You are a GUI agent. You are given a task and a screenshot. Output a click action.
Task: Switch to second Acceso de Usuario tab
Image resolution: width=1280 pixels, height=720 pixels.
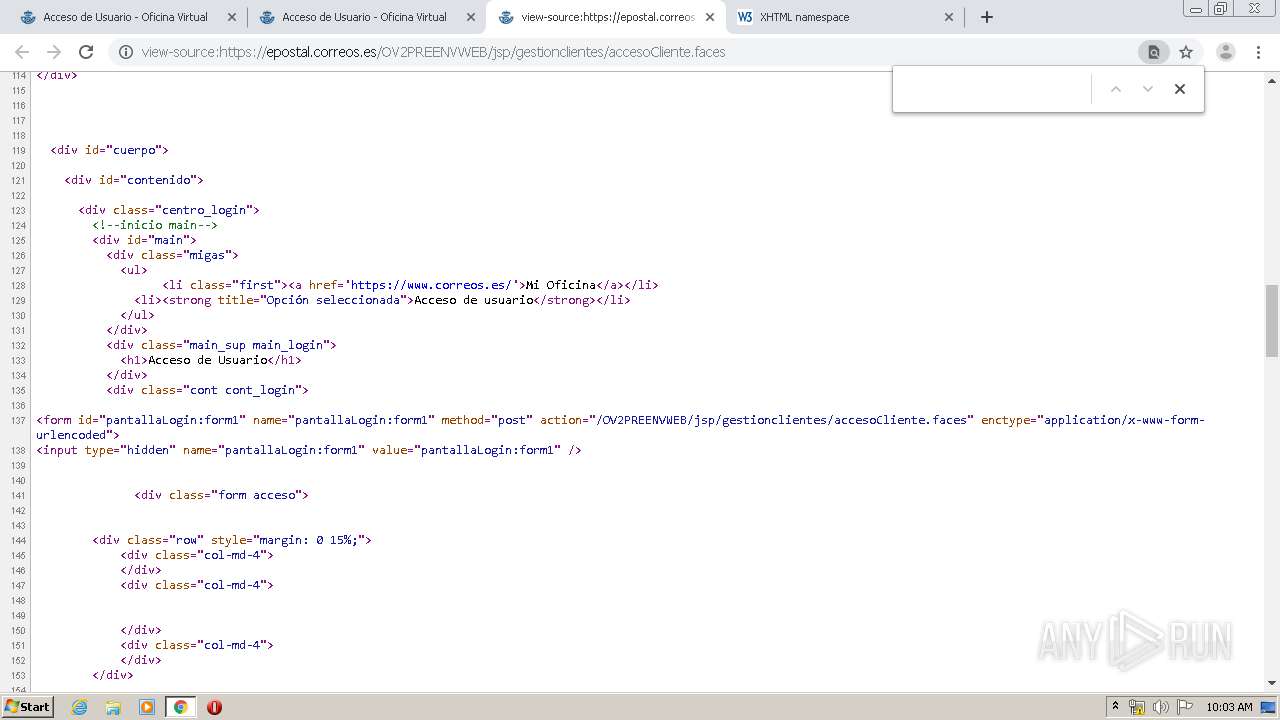364,17
